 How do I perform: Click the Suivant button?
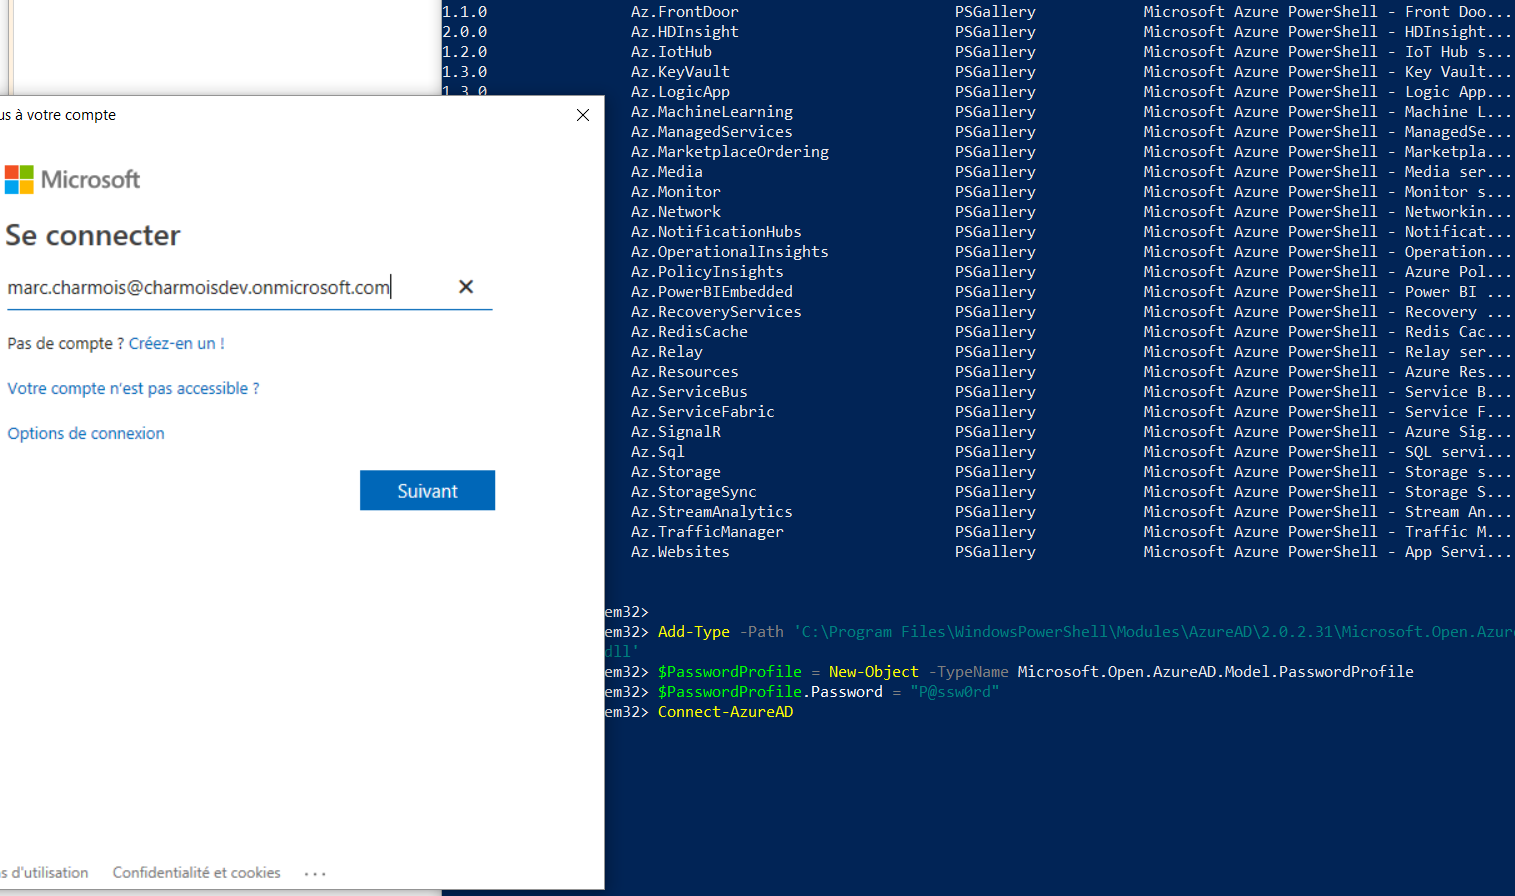click(x=427, y=490)
